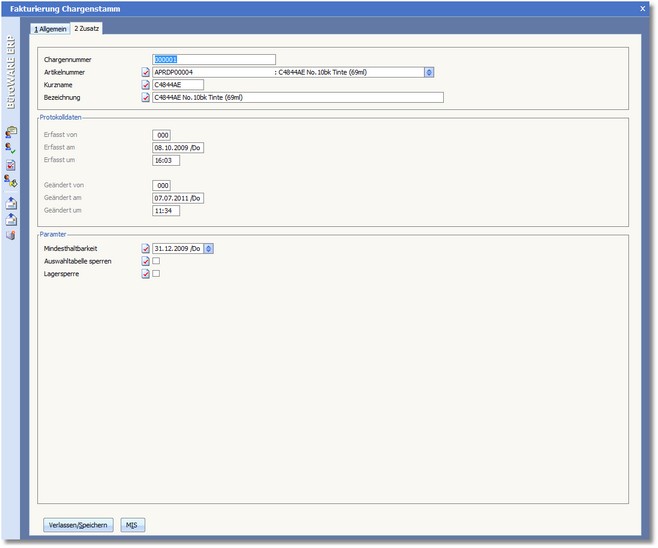Screen dimensions: 658x548
Task: Click the note icon beside Lagersperre
Action: point(146,273)
